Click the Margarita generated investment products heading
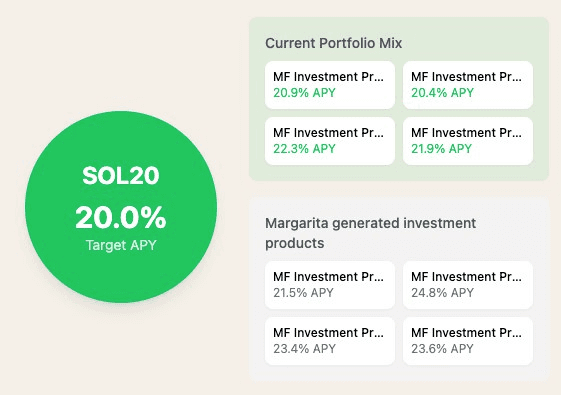The image size is (561, 395). pos(370,233)
